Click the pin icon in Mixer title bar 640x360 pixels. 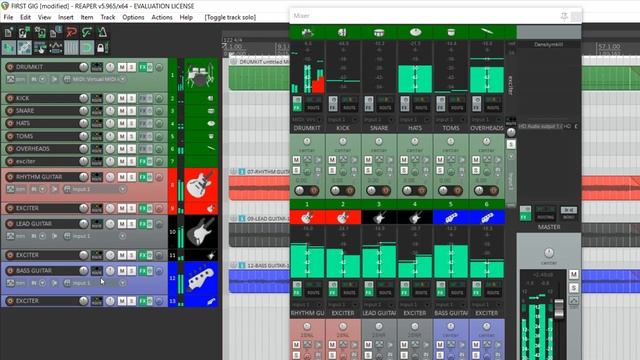564,16
